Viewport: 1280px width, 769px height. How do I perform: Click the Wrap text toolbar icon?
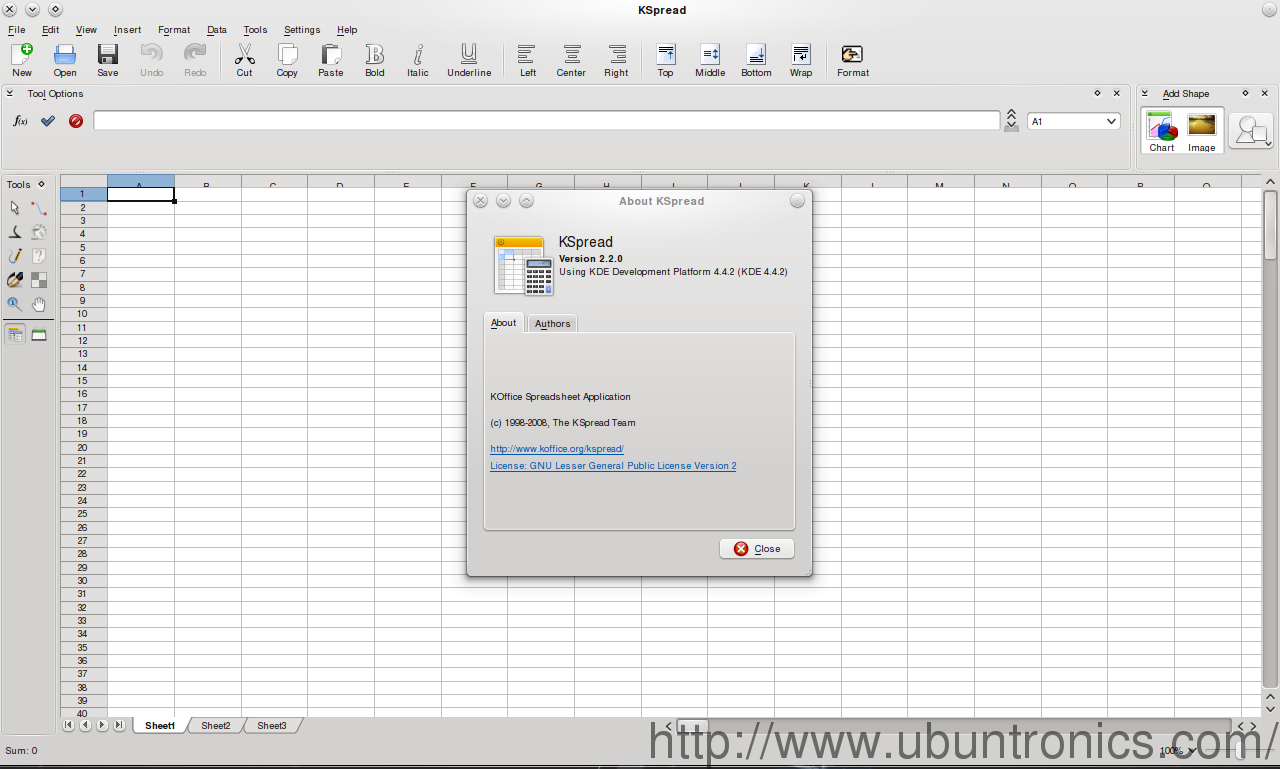click(800, 60)
